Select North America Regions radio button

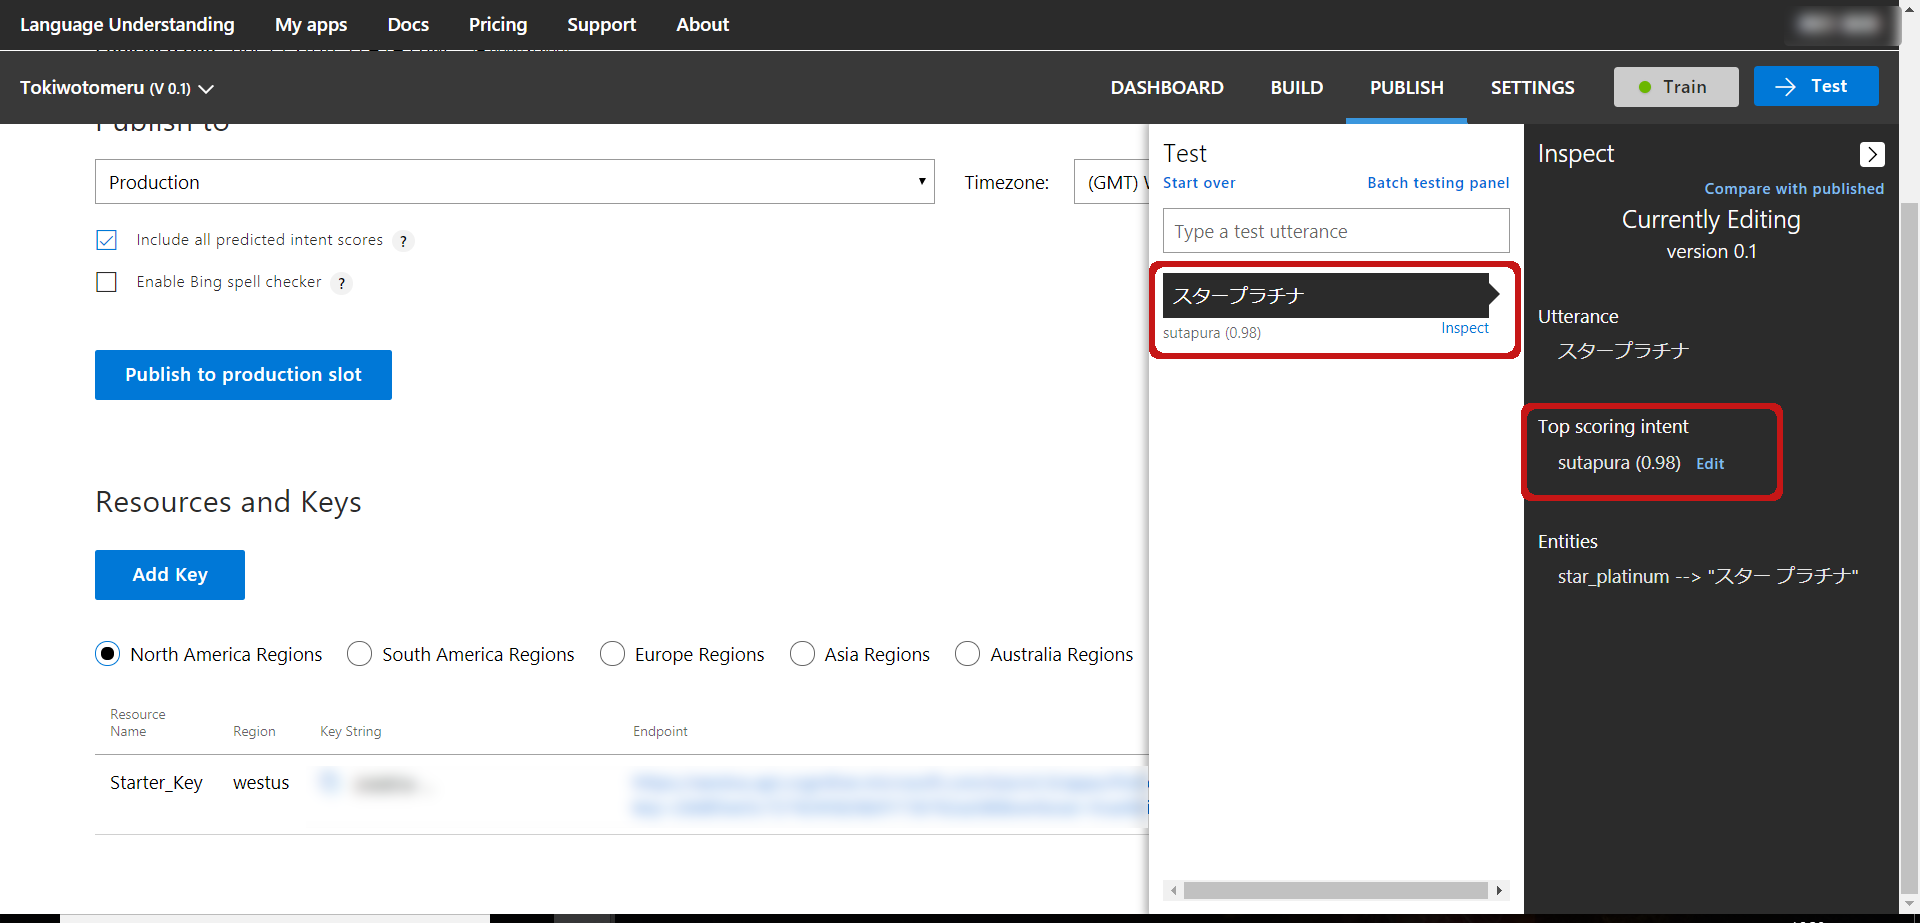pos(108,654)
